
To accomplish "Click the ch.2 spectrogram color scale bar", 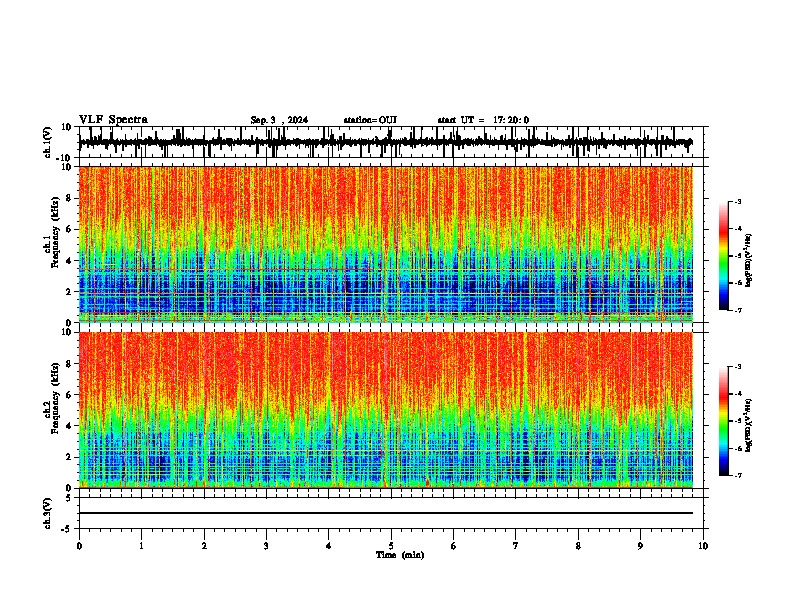I will coord(724,421).
